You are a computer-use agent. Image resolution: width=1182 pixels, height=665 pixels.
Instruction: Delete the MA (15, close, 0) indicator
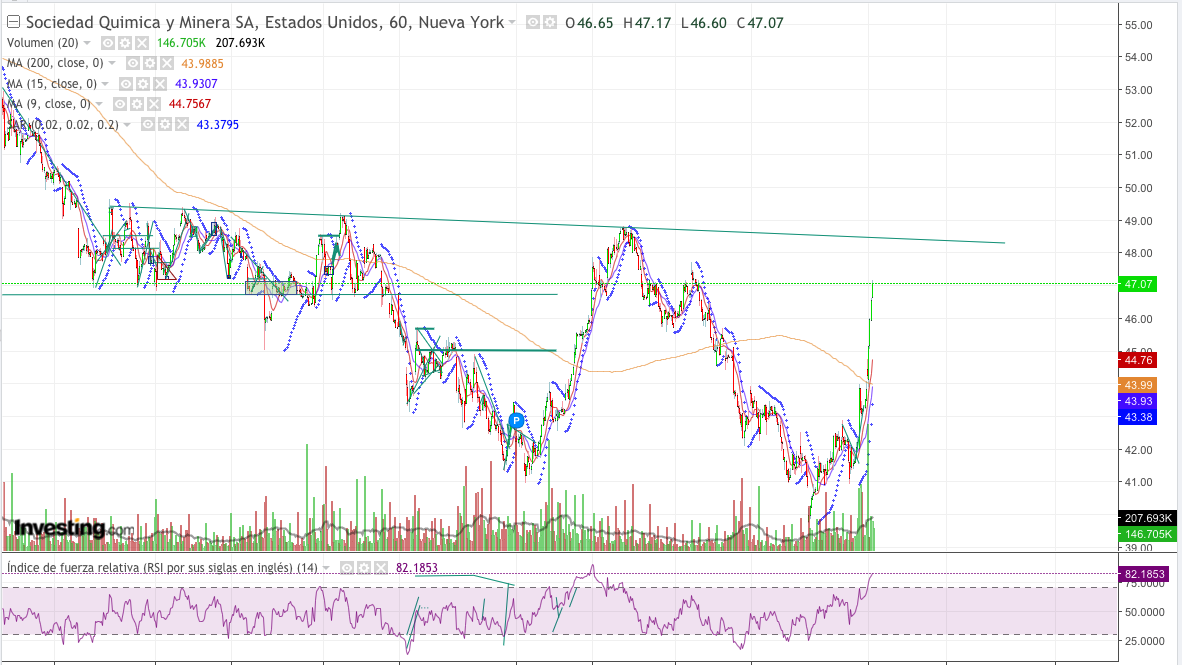pos(161,84)
